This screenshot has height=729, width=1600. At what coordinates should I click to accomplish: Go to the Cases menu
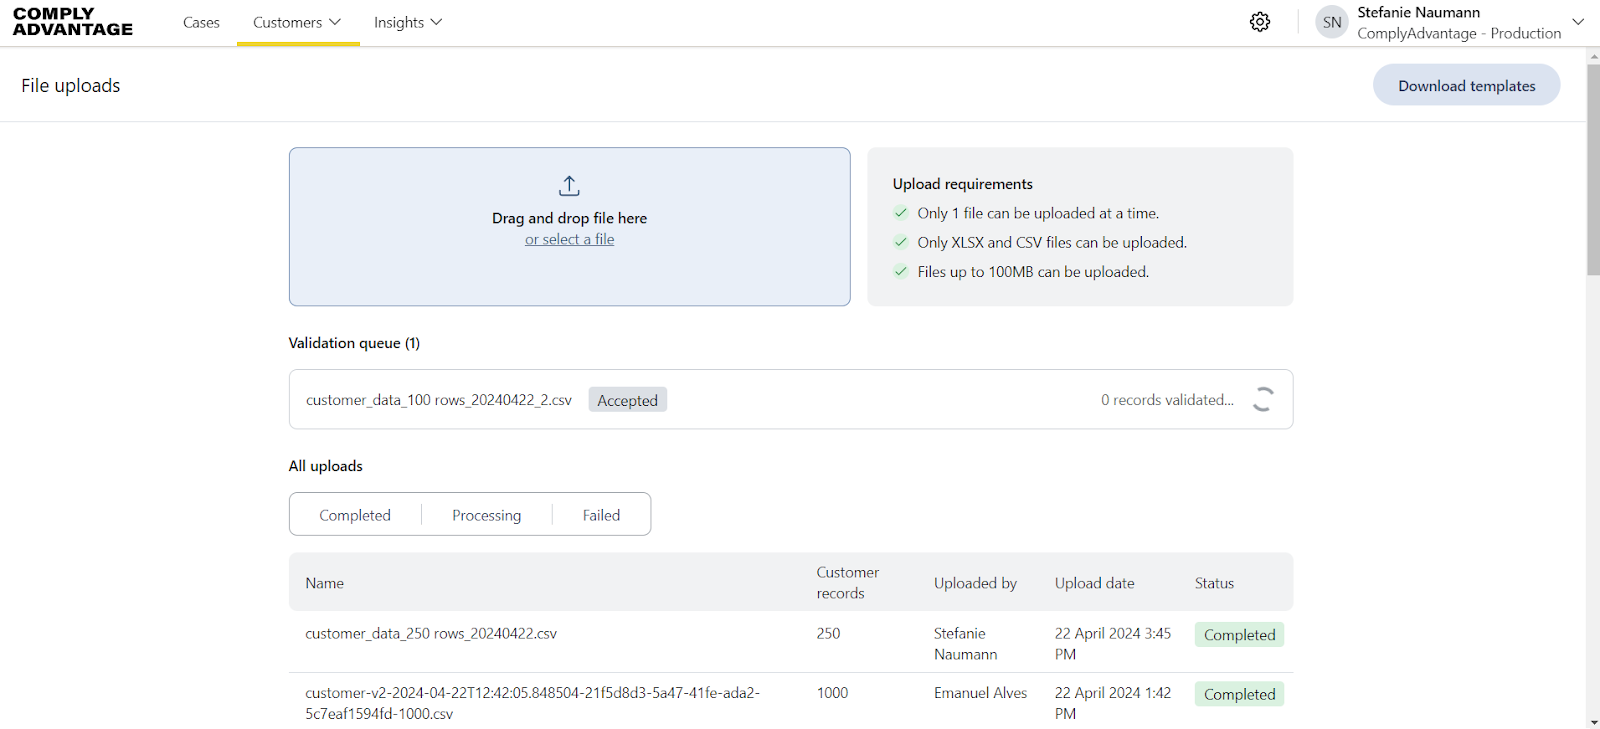point(201,22)
